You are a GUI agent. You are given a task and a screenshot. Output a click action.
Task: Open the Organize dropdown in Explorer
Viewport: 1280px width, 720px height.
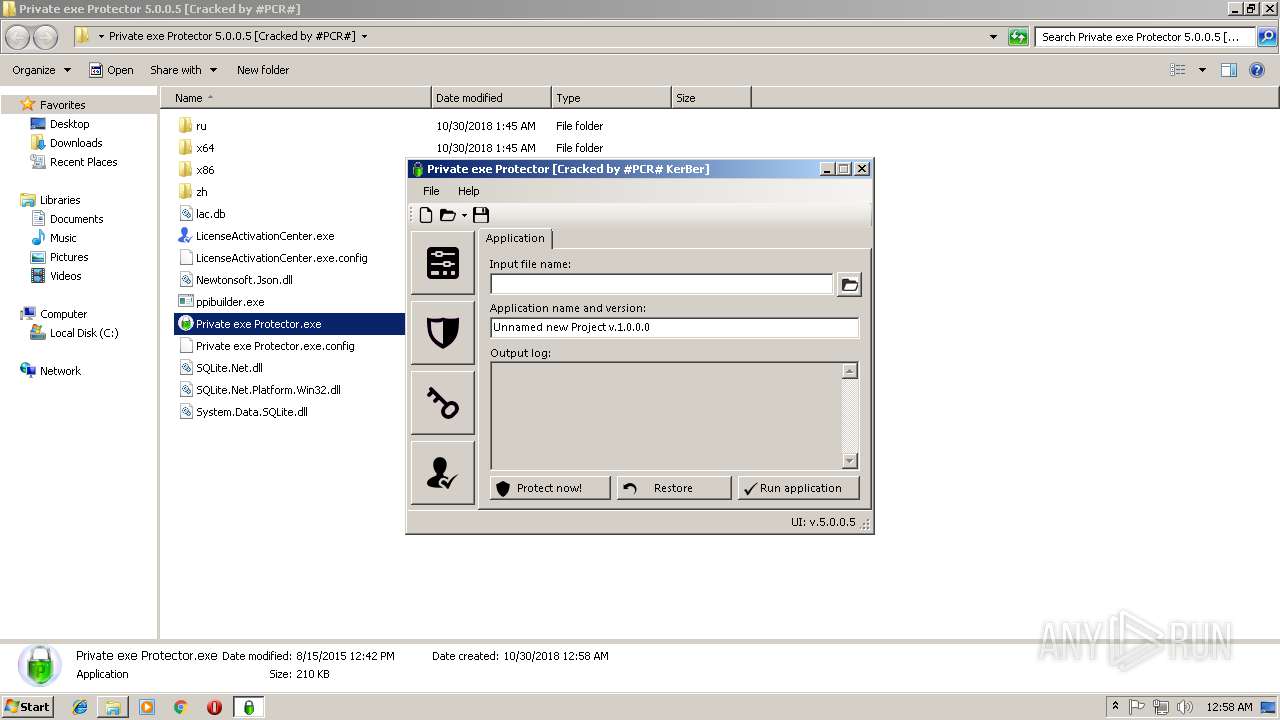(41, 70)
